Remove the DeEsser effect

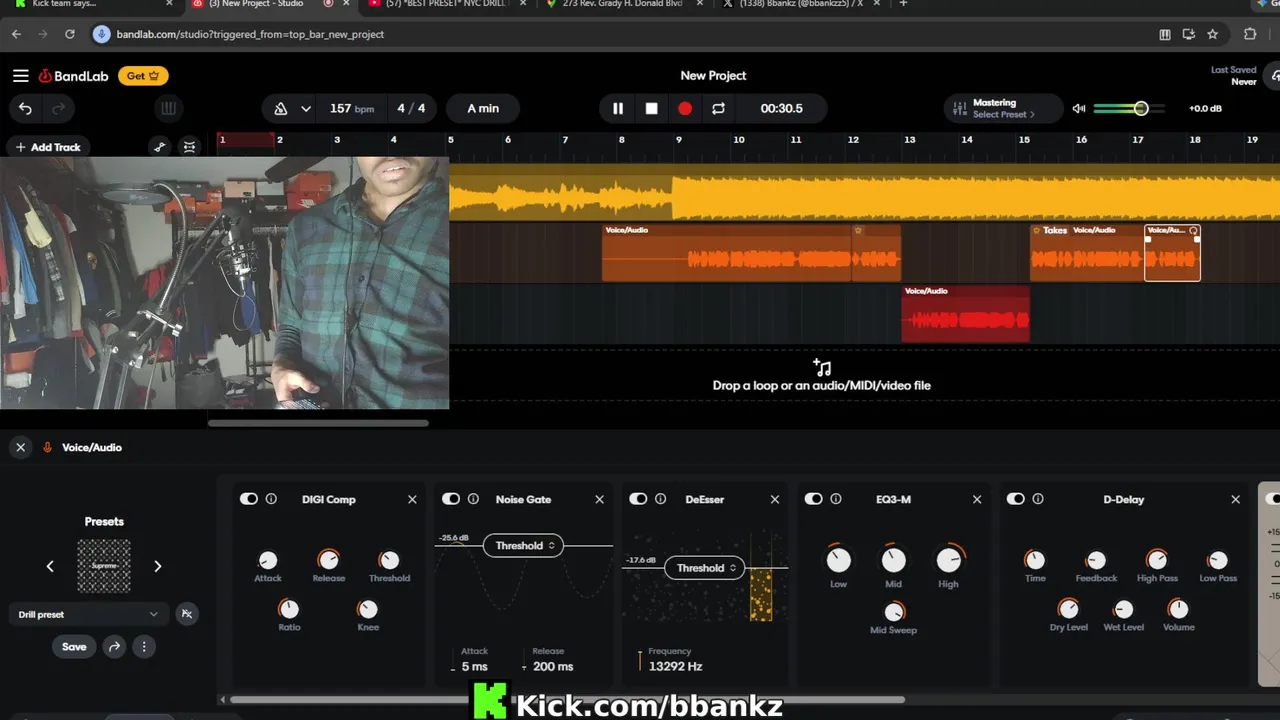[x=775, y=499]
